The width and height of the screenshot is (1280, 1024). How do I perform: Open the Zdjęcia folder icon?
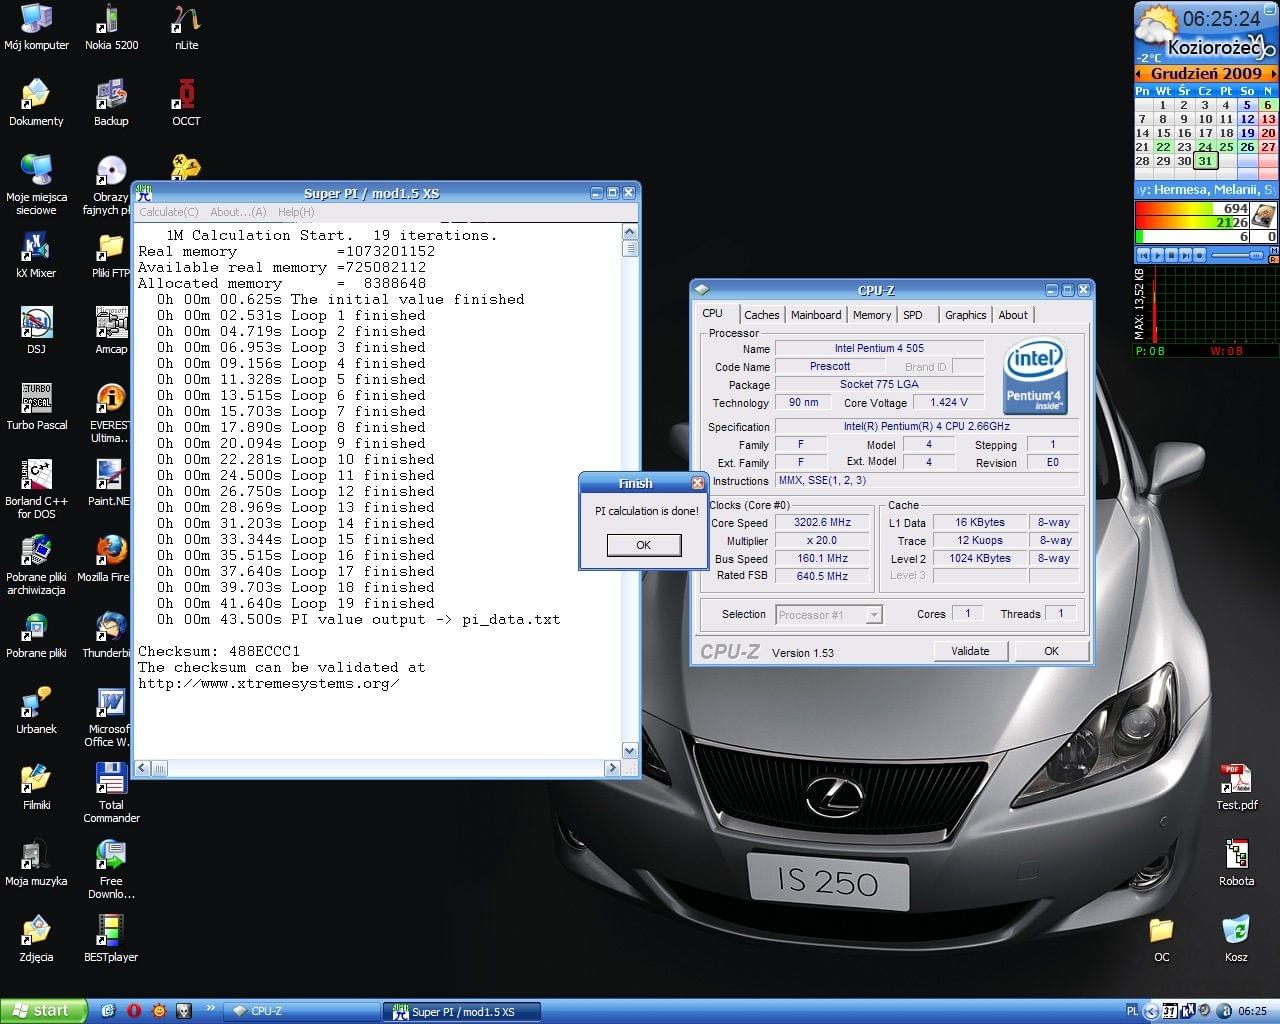point(36,940)
